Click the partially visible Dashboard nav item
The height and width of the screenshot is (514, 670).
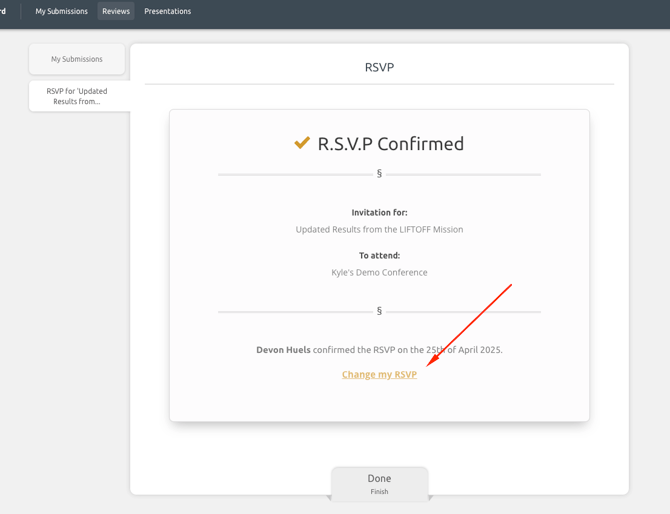click(3, 12)
